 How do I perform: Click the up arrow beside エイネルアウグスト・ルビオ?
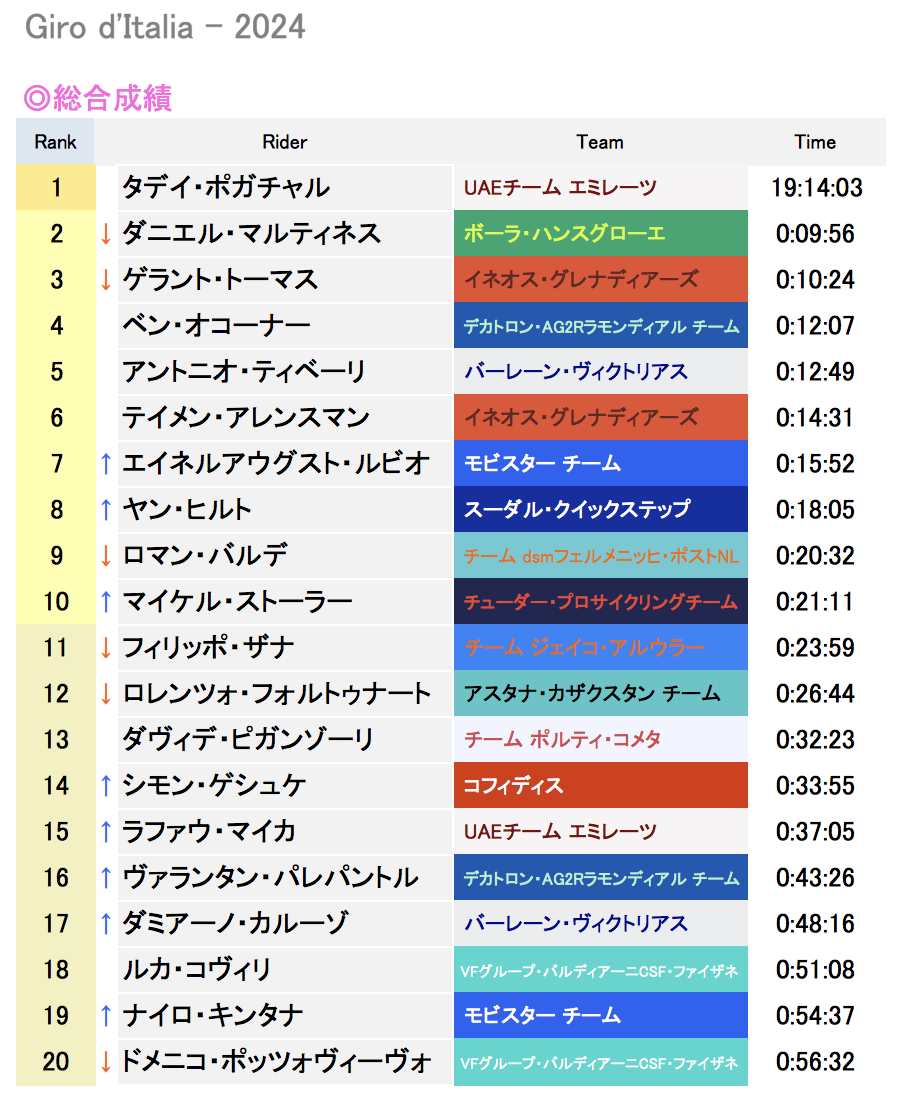click(x=106, y=464)
